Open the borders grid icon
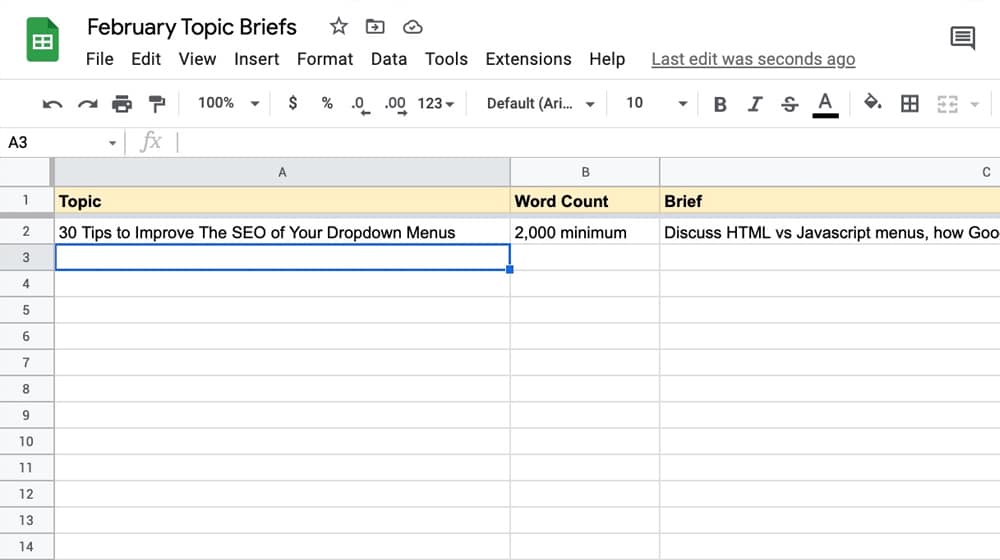 click(x=910, y=103)
